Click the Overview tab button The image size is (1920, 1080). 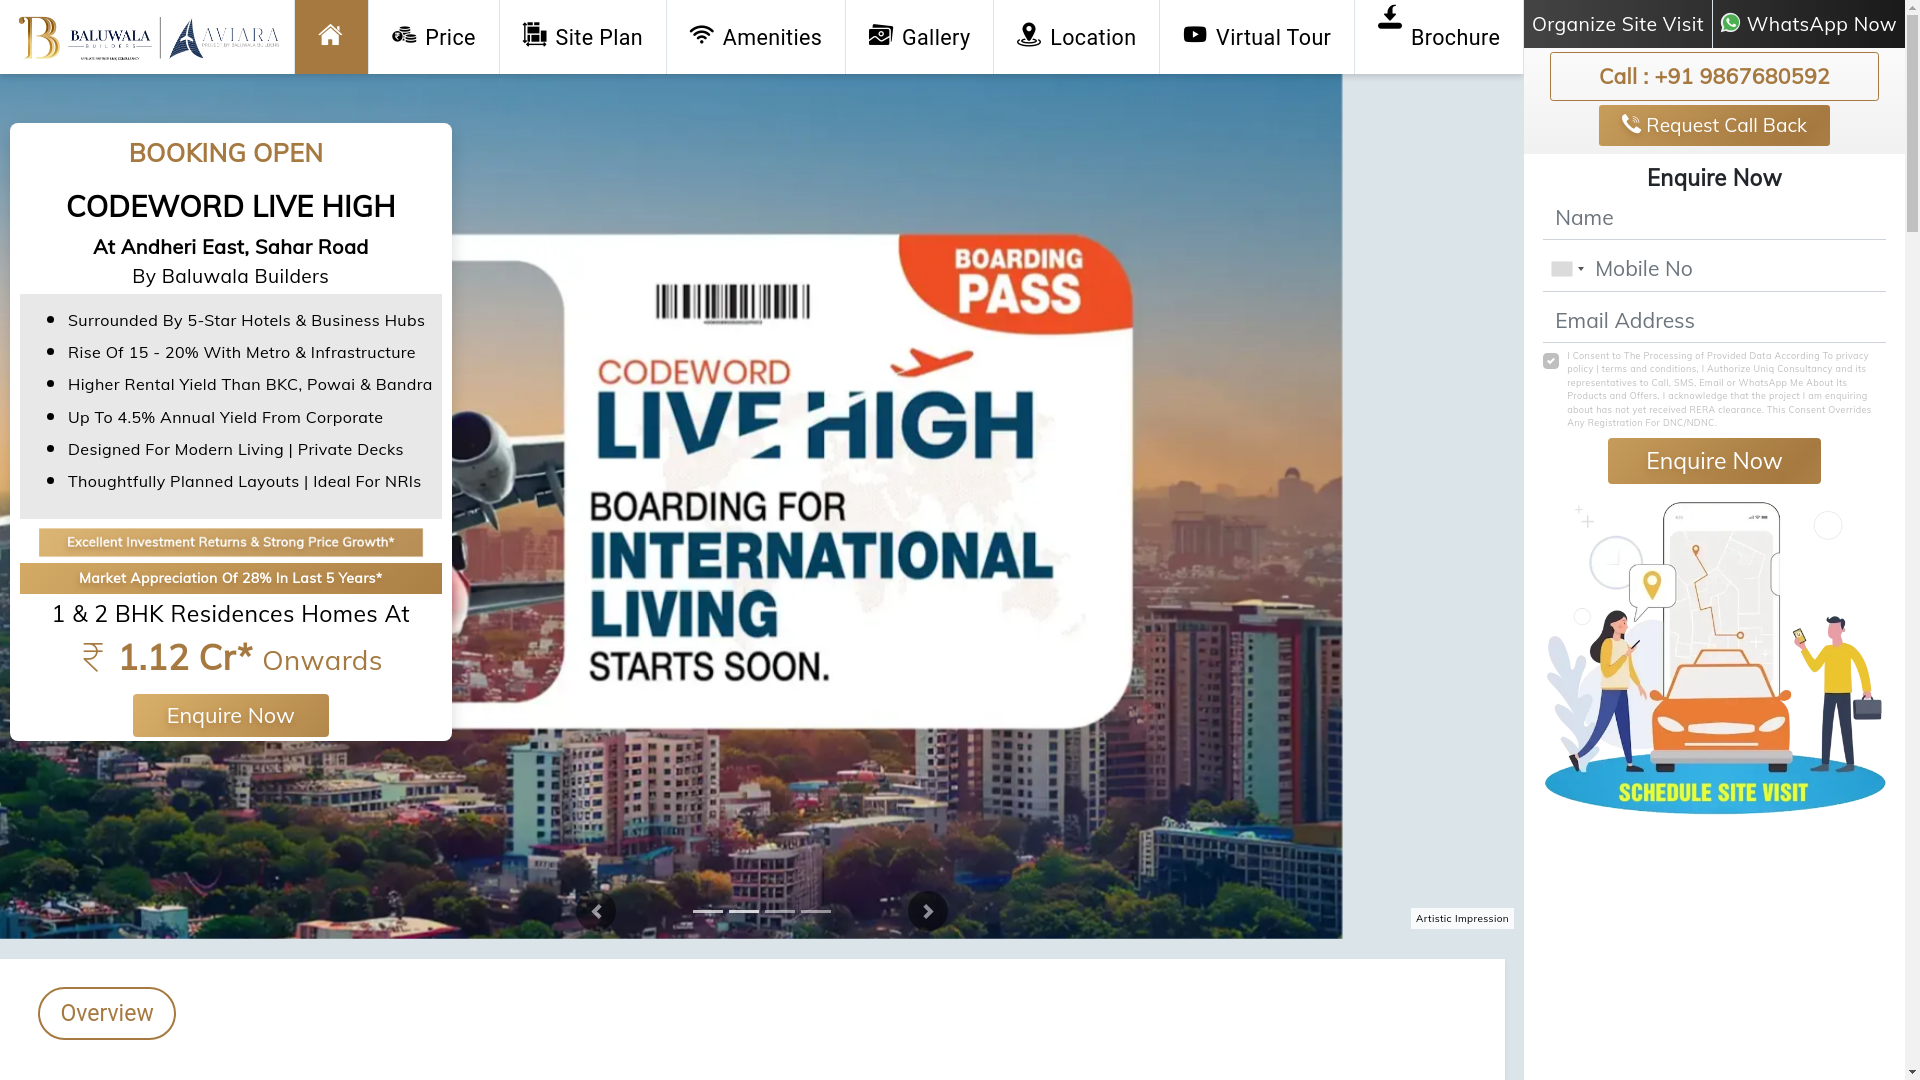tap(107, 1013)
